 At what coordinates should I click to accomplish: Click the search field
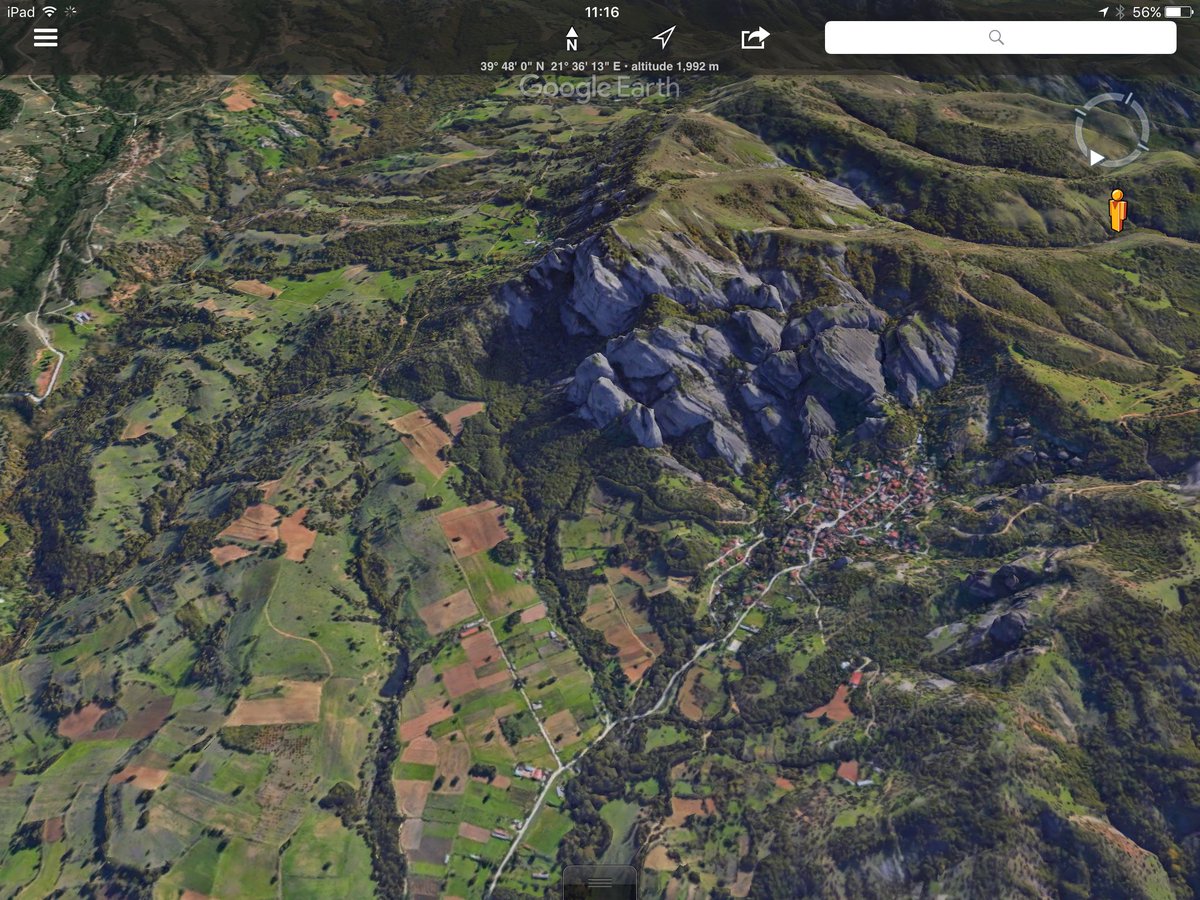1000,38
